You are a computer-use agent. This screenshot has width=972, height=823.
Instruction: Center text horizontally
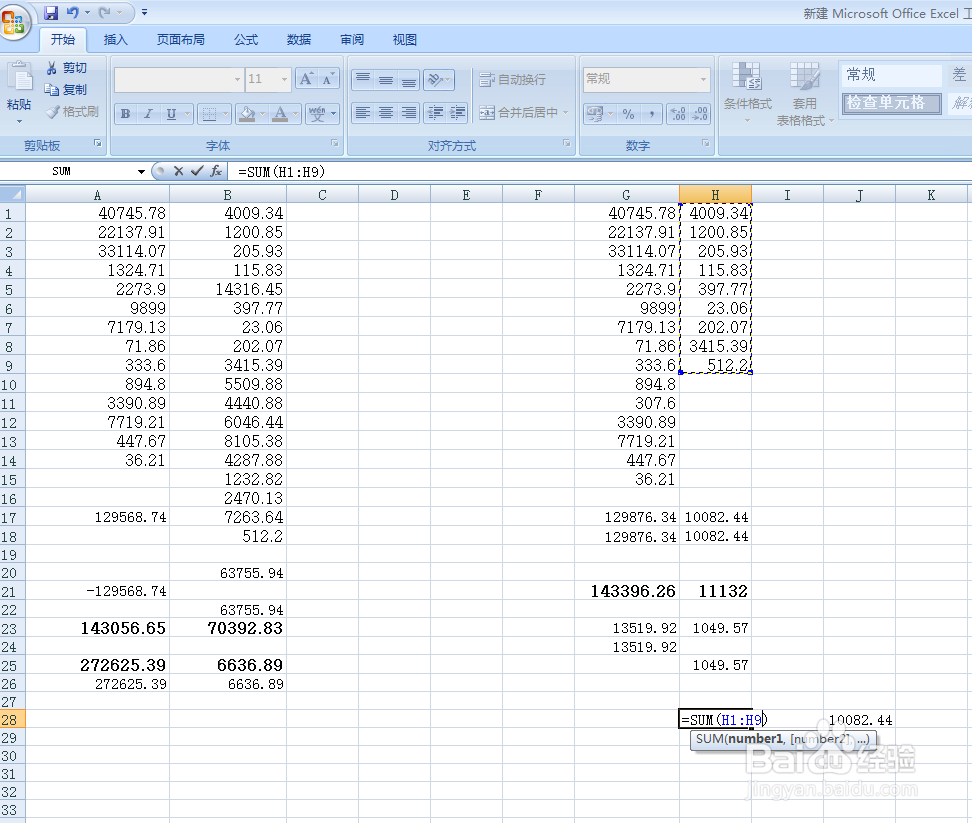click(x=386, y=113)
